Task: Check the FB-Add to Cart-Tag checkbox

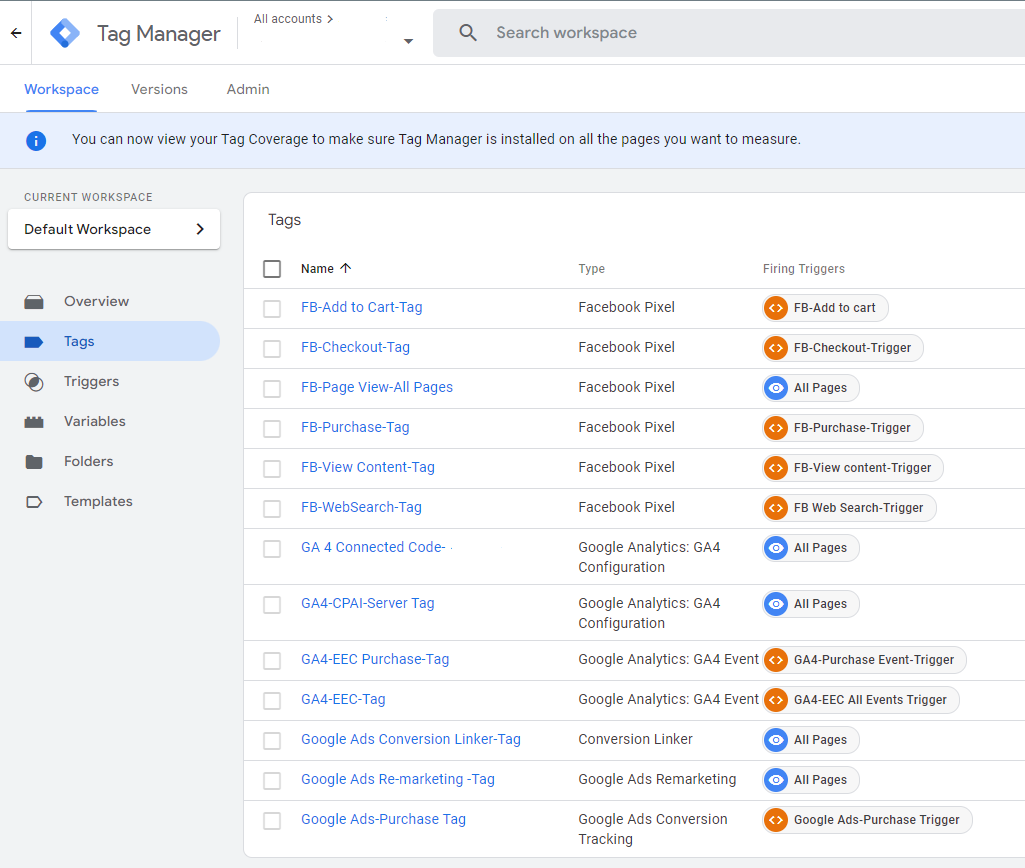Action: [272, 309]
